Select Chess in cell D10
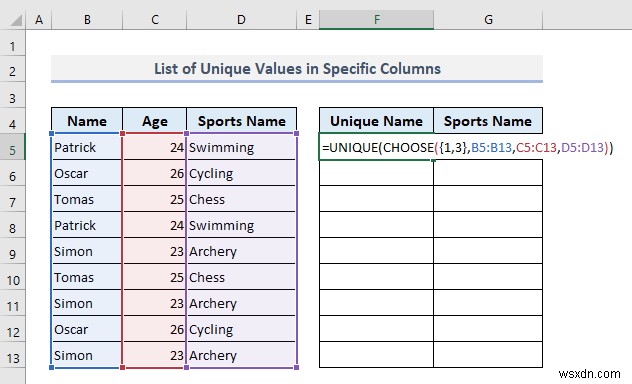The width and height of the screenshot is (632, 384). click(241, 277)
